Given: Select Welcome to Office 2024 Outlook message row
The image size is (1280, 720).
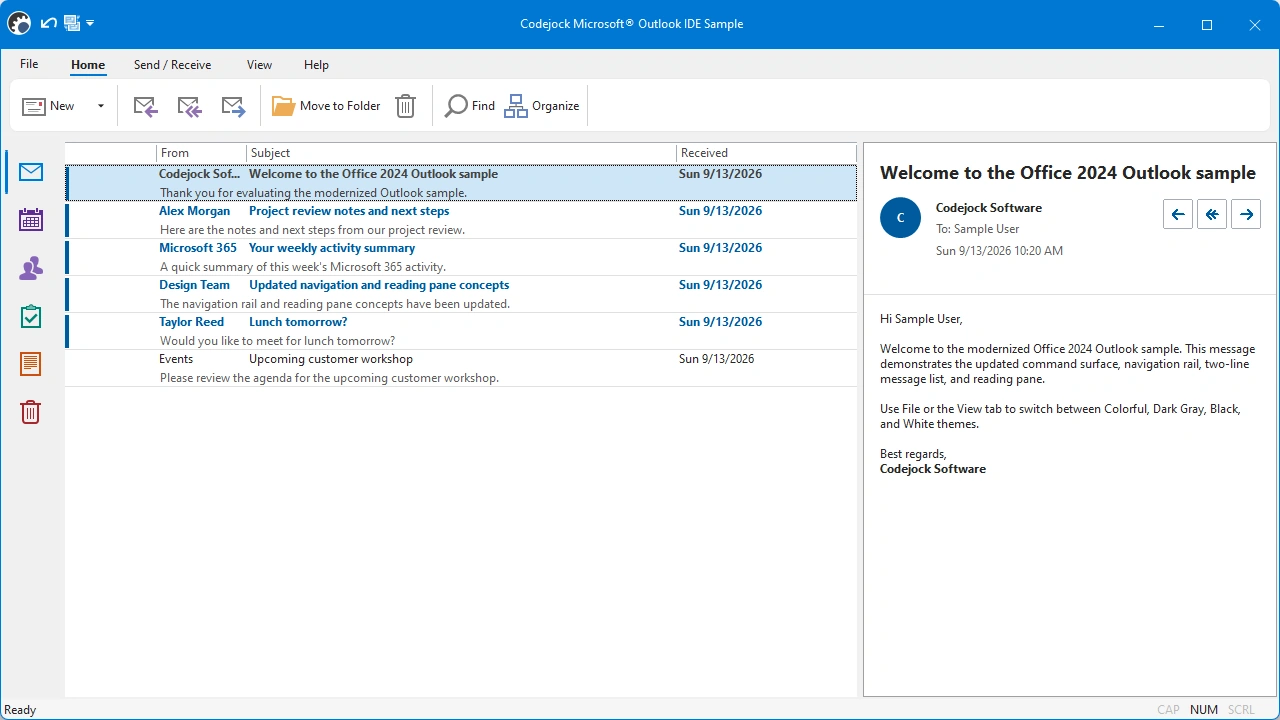Looking at the screenshot, I should pos(461,183).
